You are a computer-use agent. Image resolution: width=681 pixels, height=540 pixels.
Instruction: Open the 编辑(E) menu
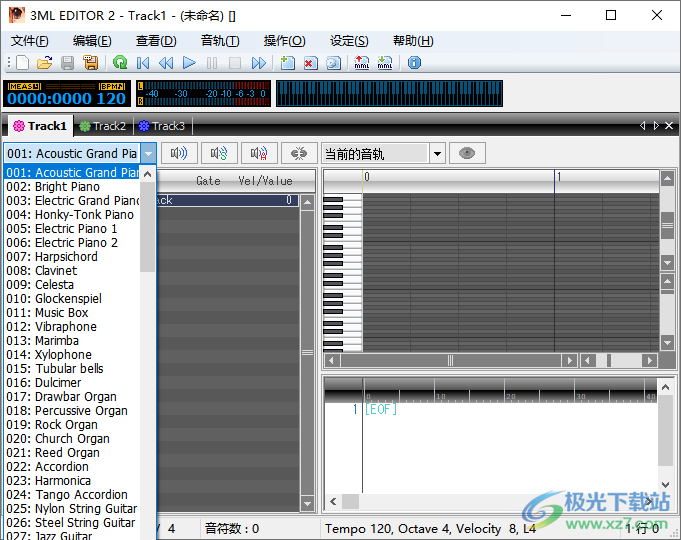tap(92, 41)
